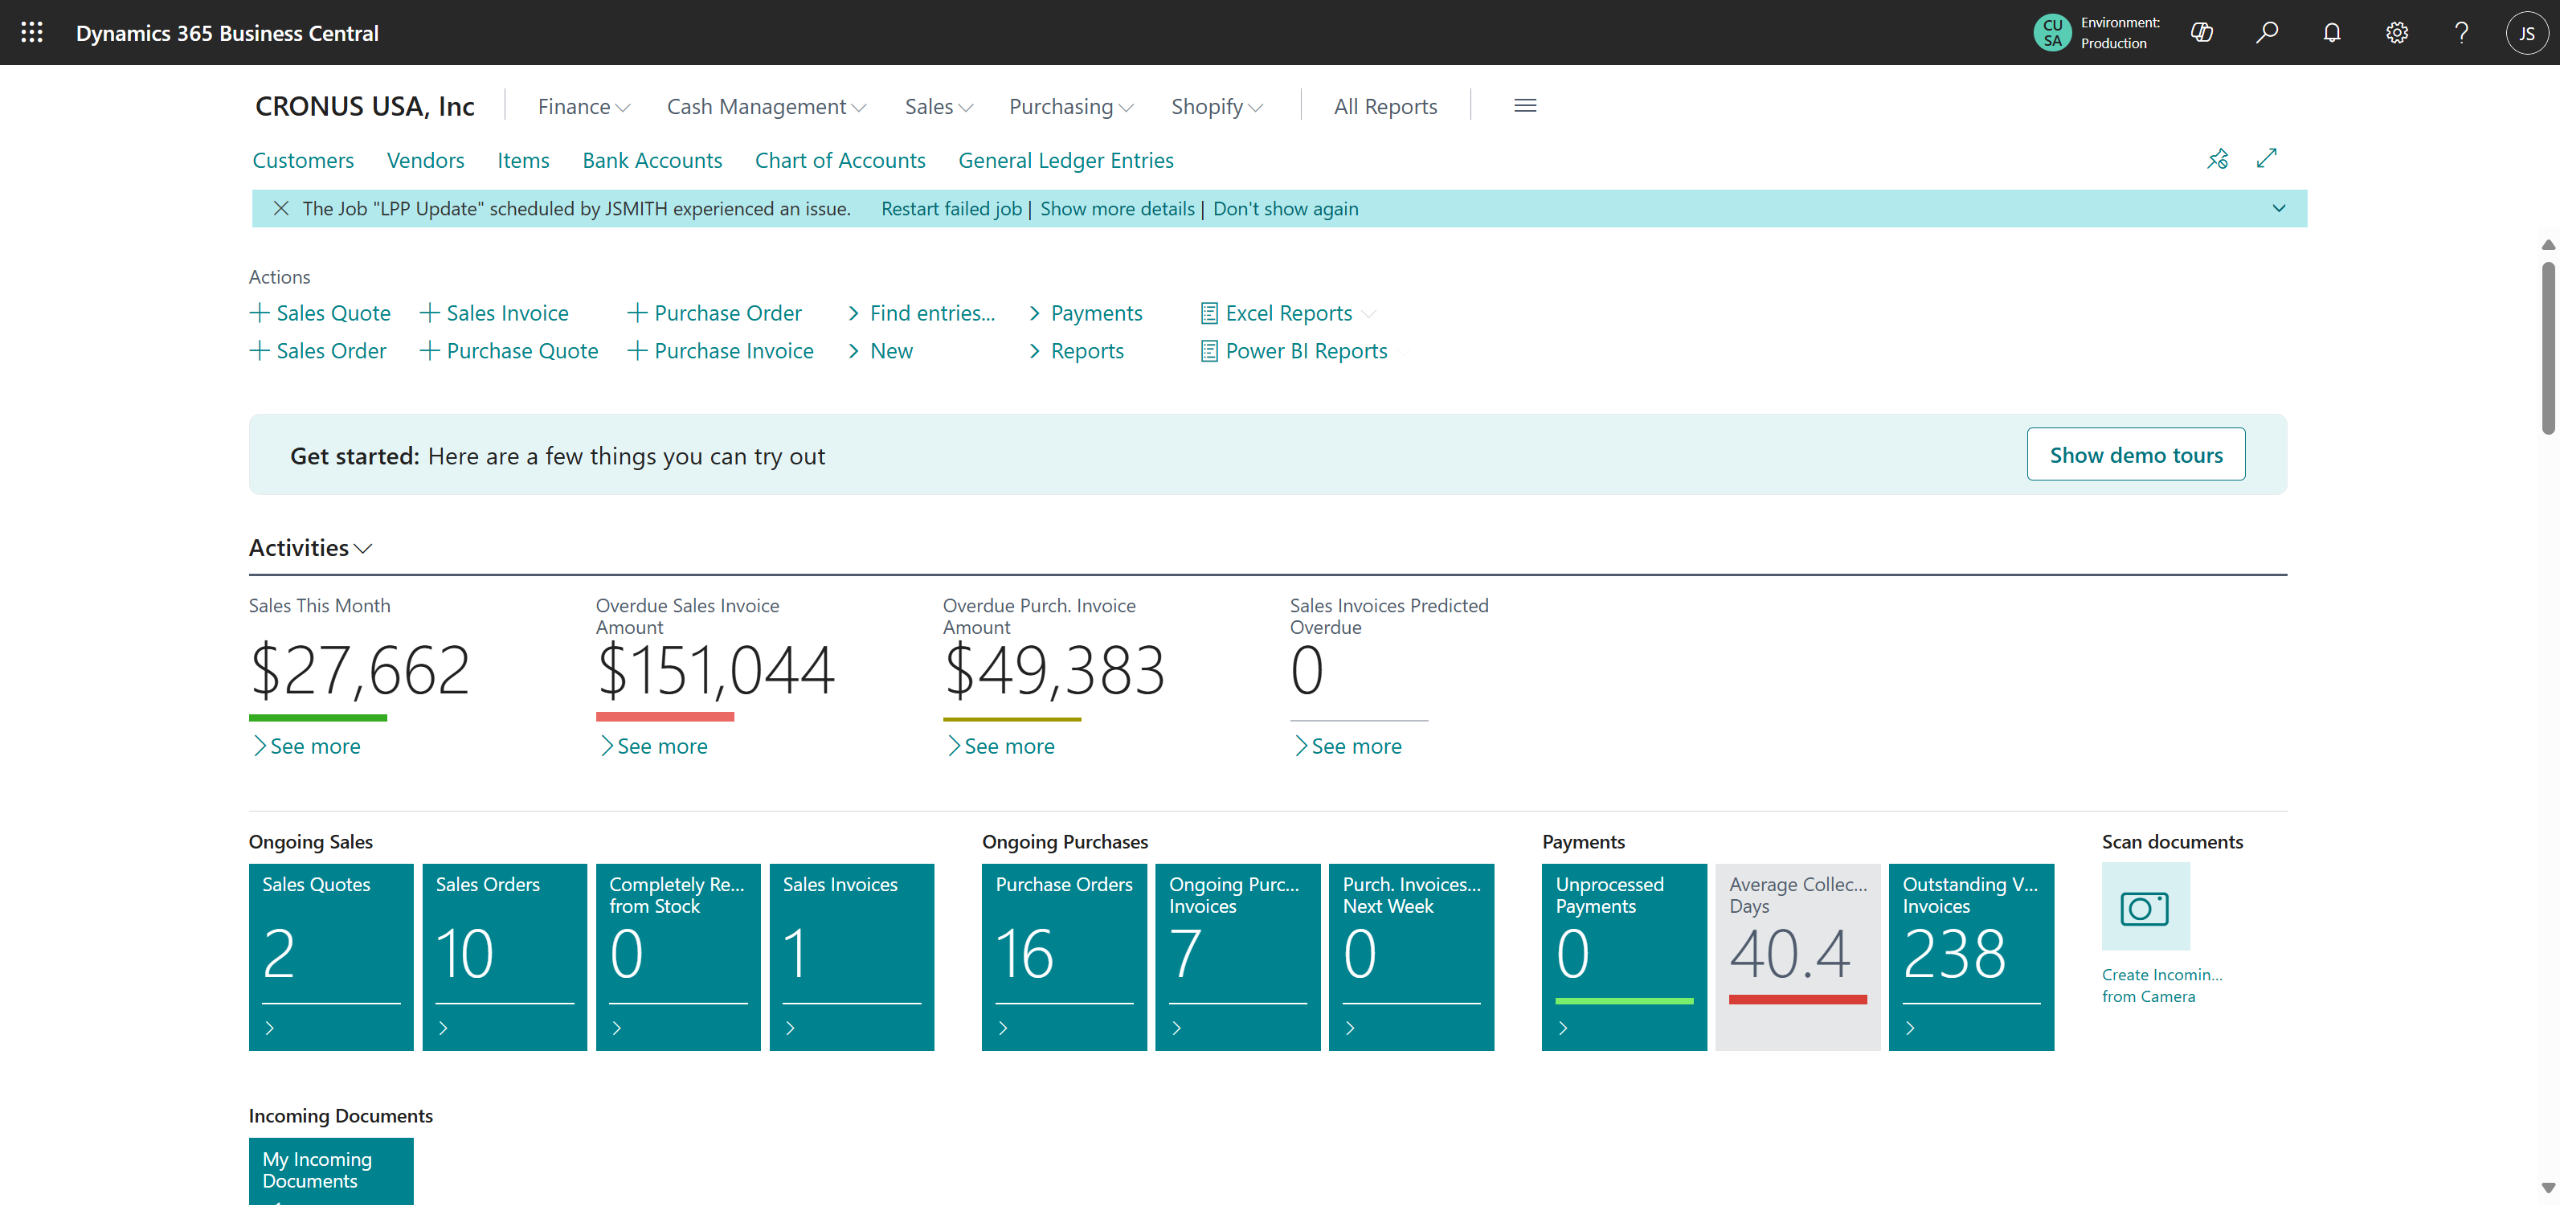Click the help question mark icon
Viewport: 2560px width, 1205px height.
pyautogui.click(x=2461, y=32)
